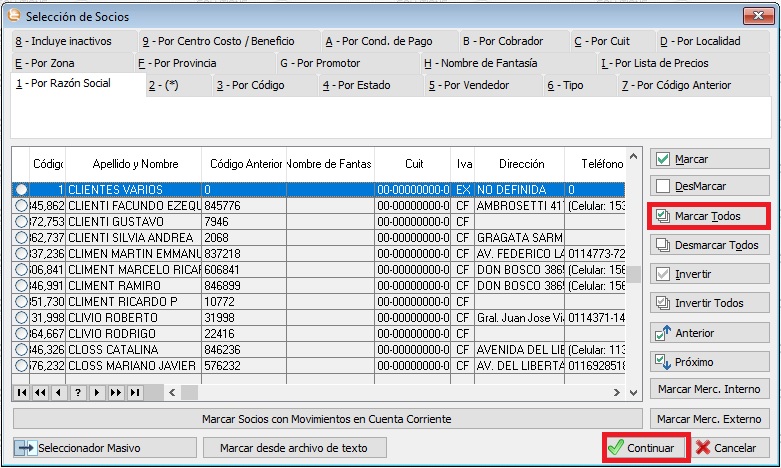Mark the CLIVIO ROBERTO row selector
The image size is (781, 468).
pos(22,318)
